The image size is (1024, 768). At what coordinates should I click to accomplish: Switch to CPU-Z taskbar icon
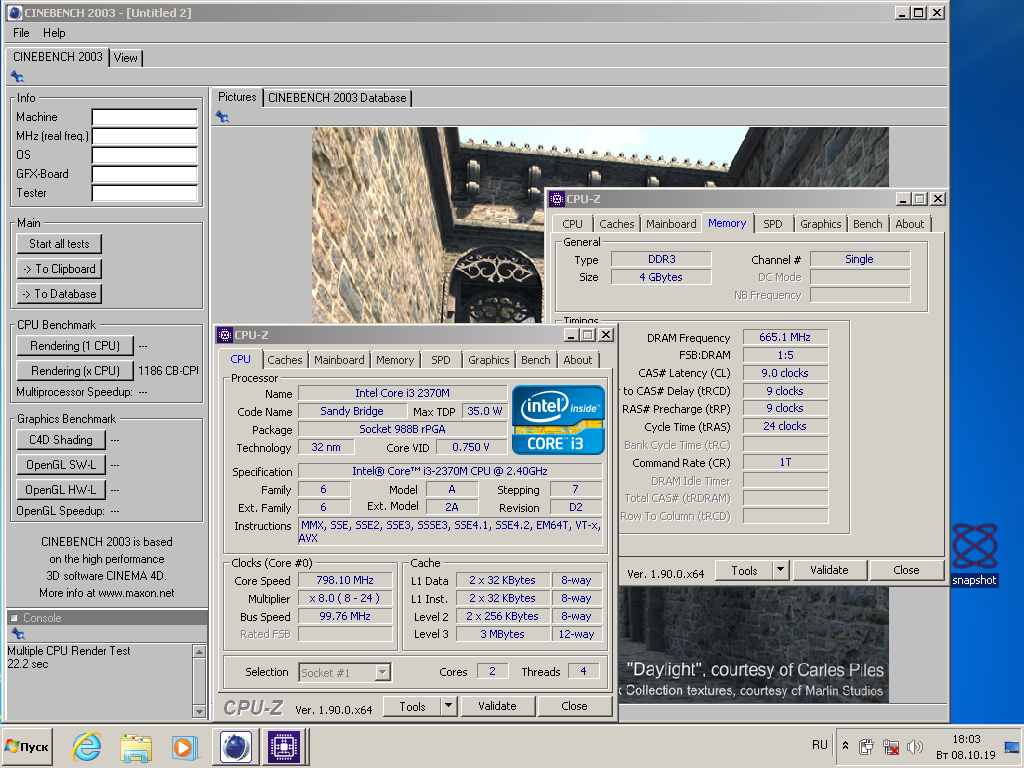284,746
